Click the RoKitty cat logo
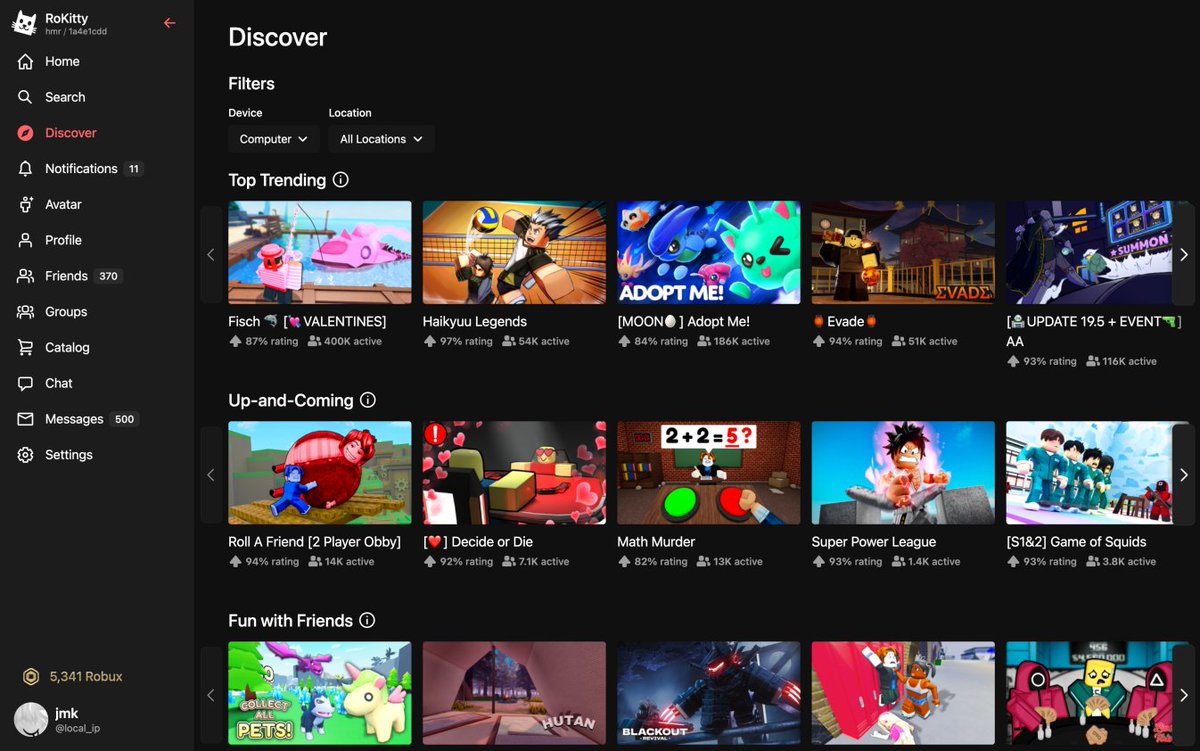The height and width of the screenshot is (751, 1200). point(25,23)
